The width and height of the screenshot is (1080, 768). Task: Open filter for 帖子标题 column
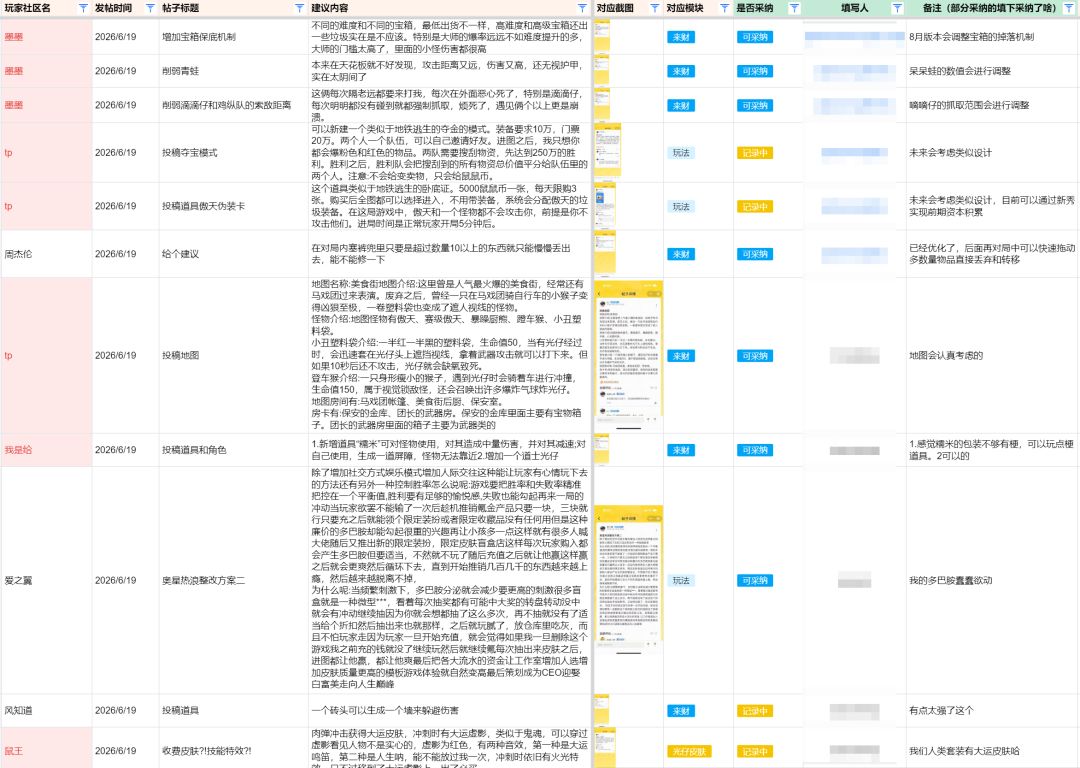(299, 8)
